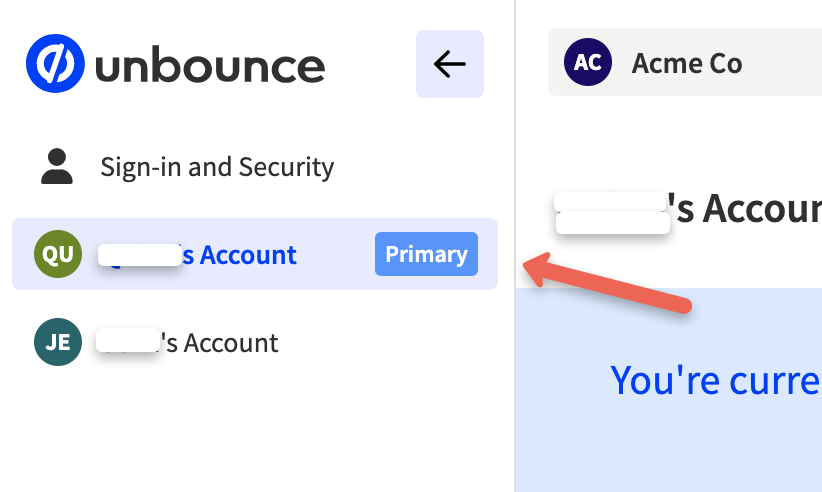
Task: Click the green QU avatar
Action: pos(58,254)
